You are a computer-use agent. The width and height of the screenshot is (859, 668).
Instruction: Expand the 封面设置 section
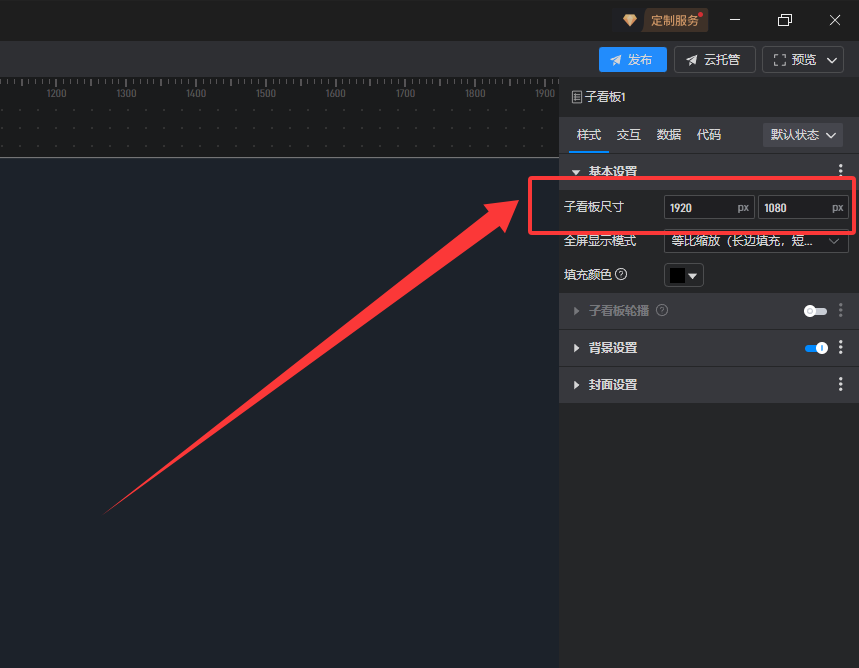tap(576, 385)
